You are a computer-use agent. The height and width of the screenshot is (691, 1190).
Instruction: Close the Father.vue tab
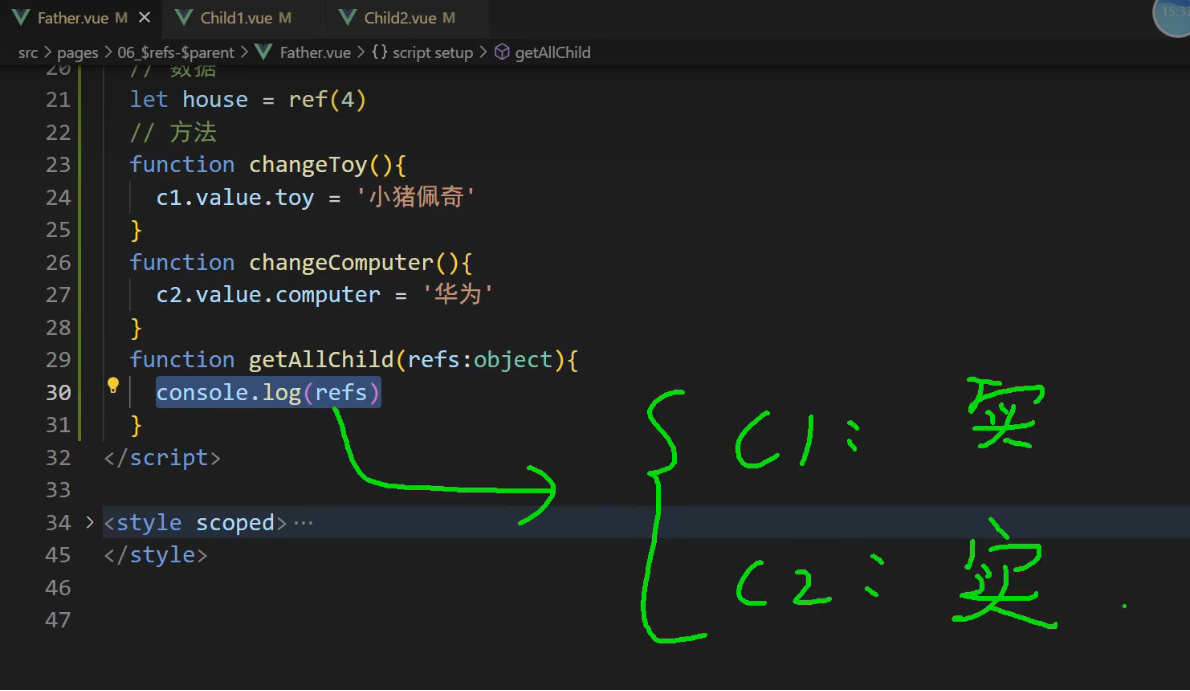[x=144, y=17]
